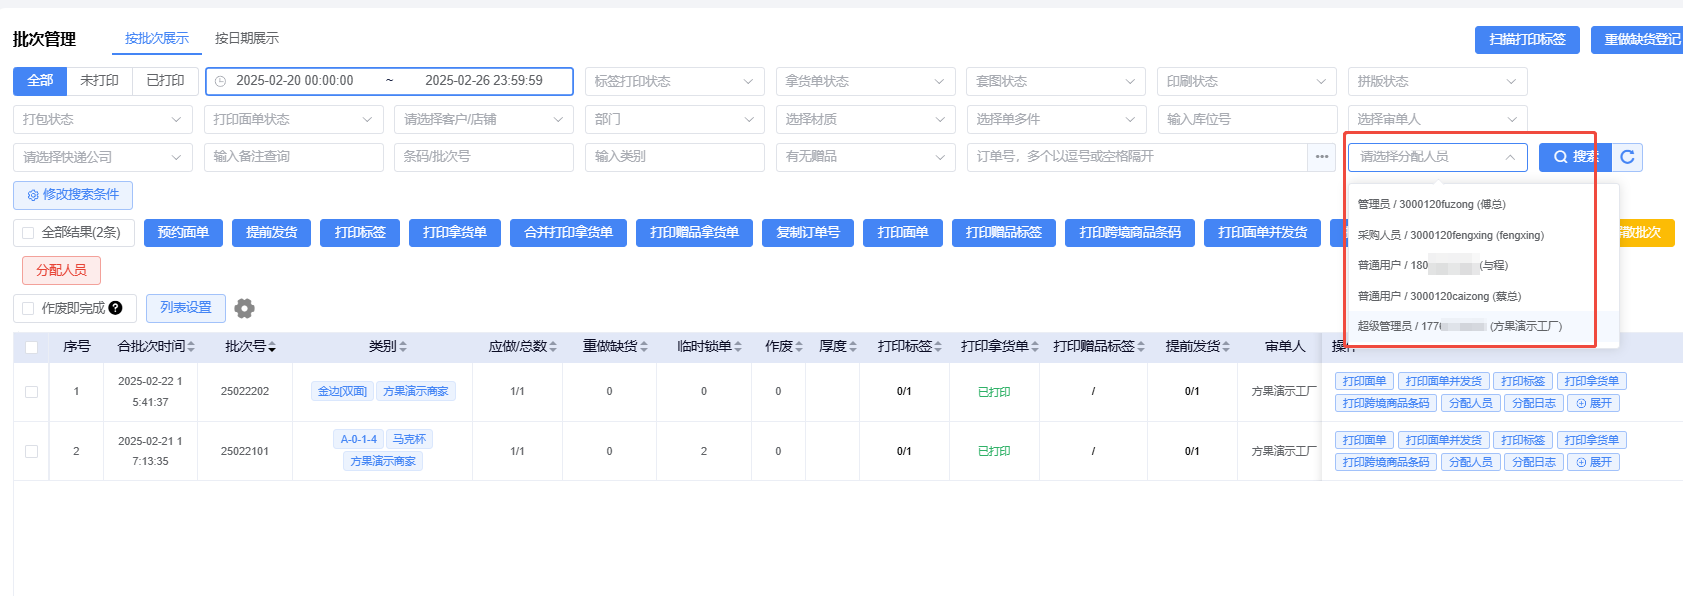Viewport: 1683px width, 596px height.
Task: Click the 预约面单 button
Action: point(183,233)
